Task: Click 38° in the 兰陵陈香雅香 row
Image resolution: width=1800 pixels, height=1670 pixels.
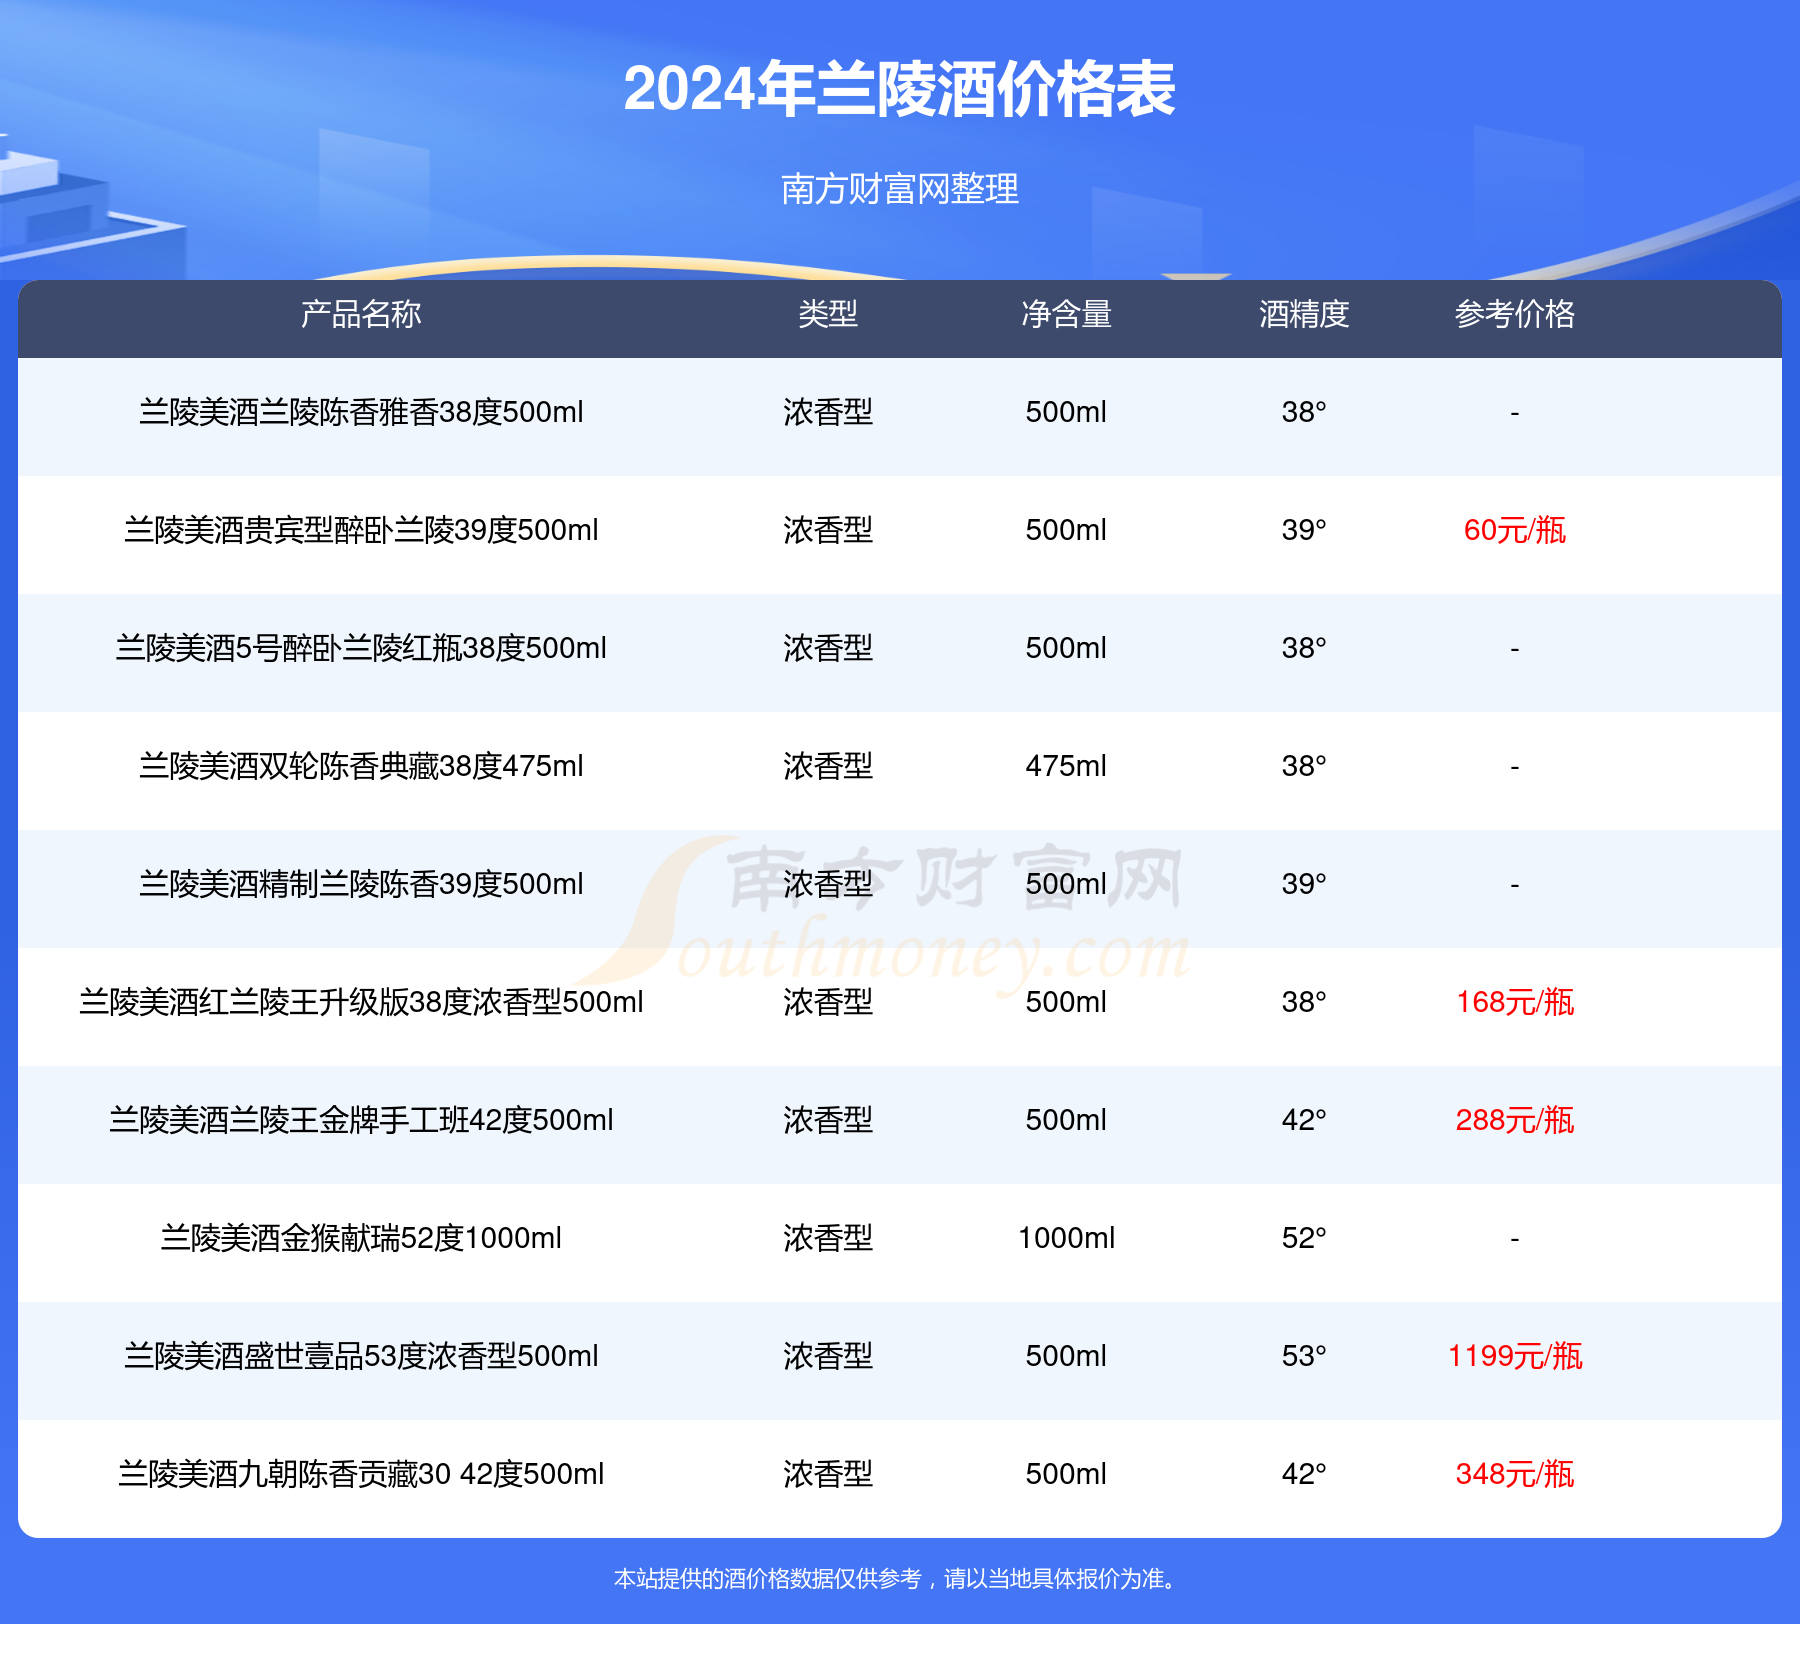Action: click(1304, 412)
